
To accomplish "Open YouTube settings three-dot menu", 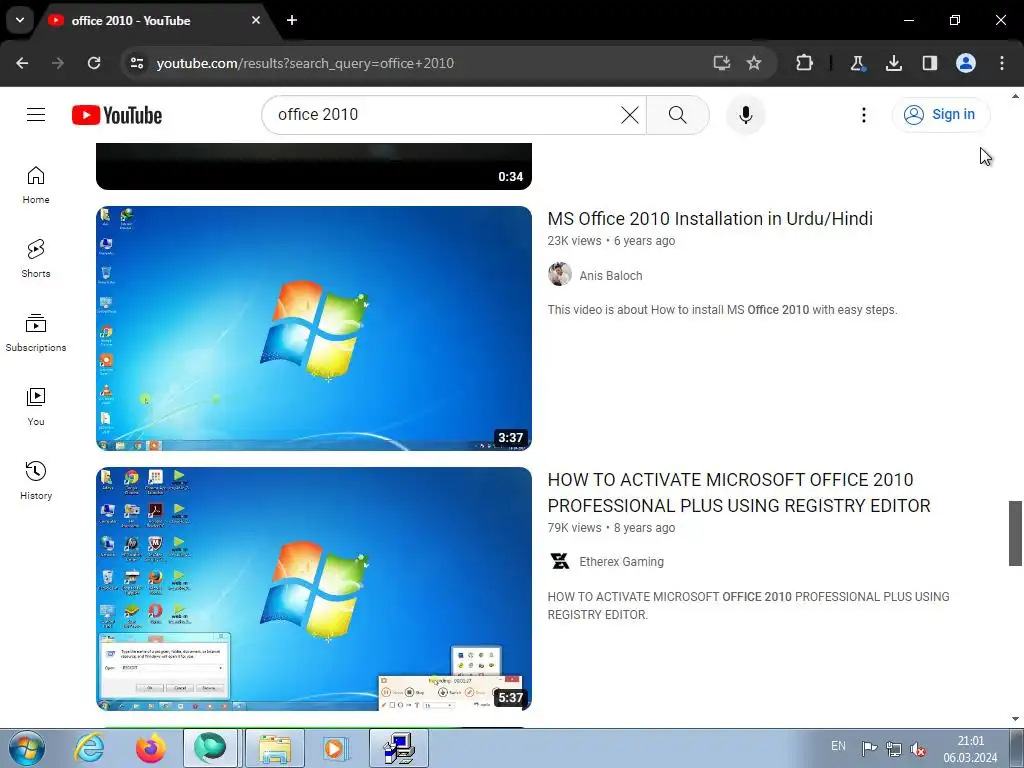I will (863, 115).
